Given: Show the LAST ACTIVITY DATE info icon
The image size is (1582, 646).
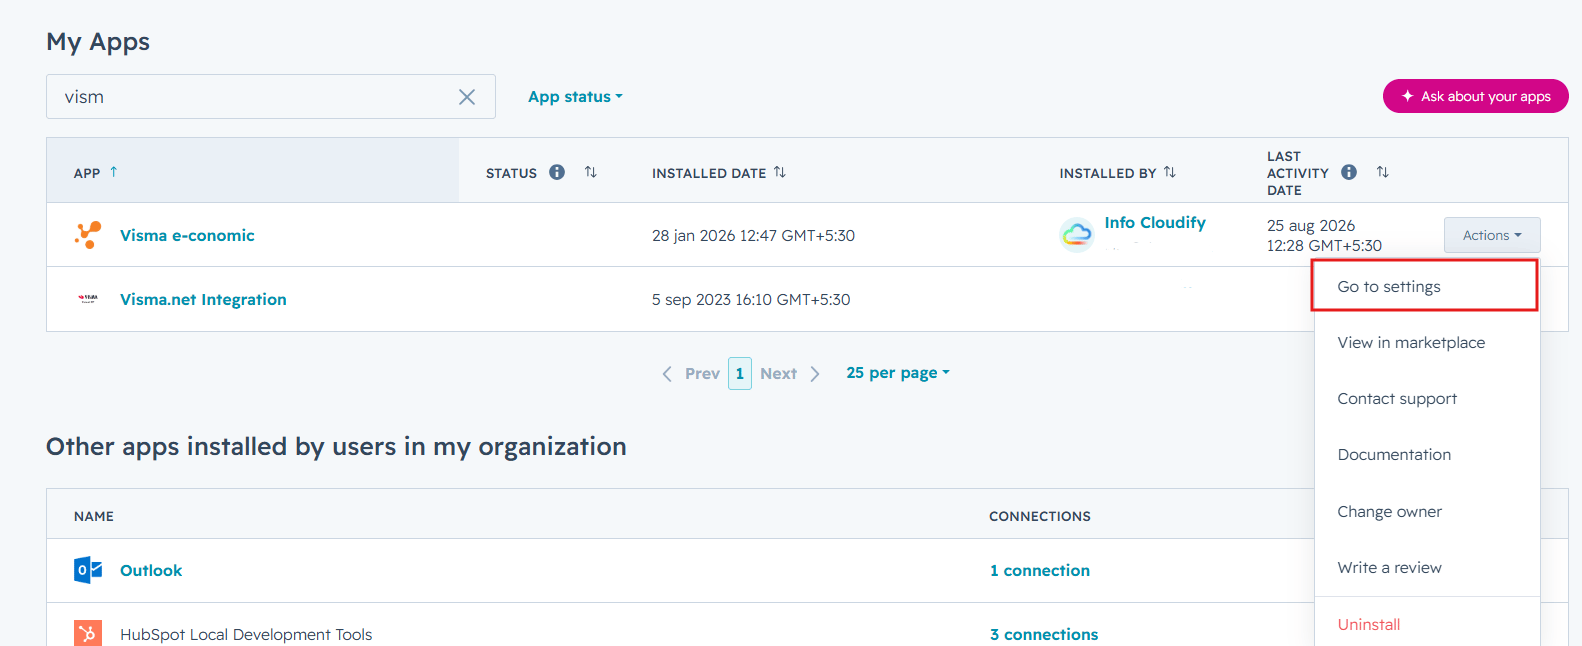Looking at the screenshot, I should click(1349, 172).
